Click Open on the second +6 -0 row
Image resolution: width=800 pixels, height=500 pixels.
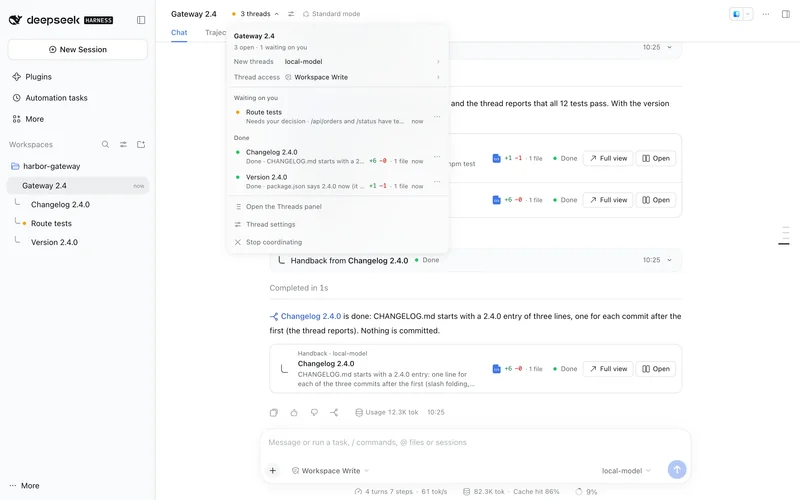(656, 200)
